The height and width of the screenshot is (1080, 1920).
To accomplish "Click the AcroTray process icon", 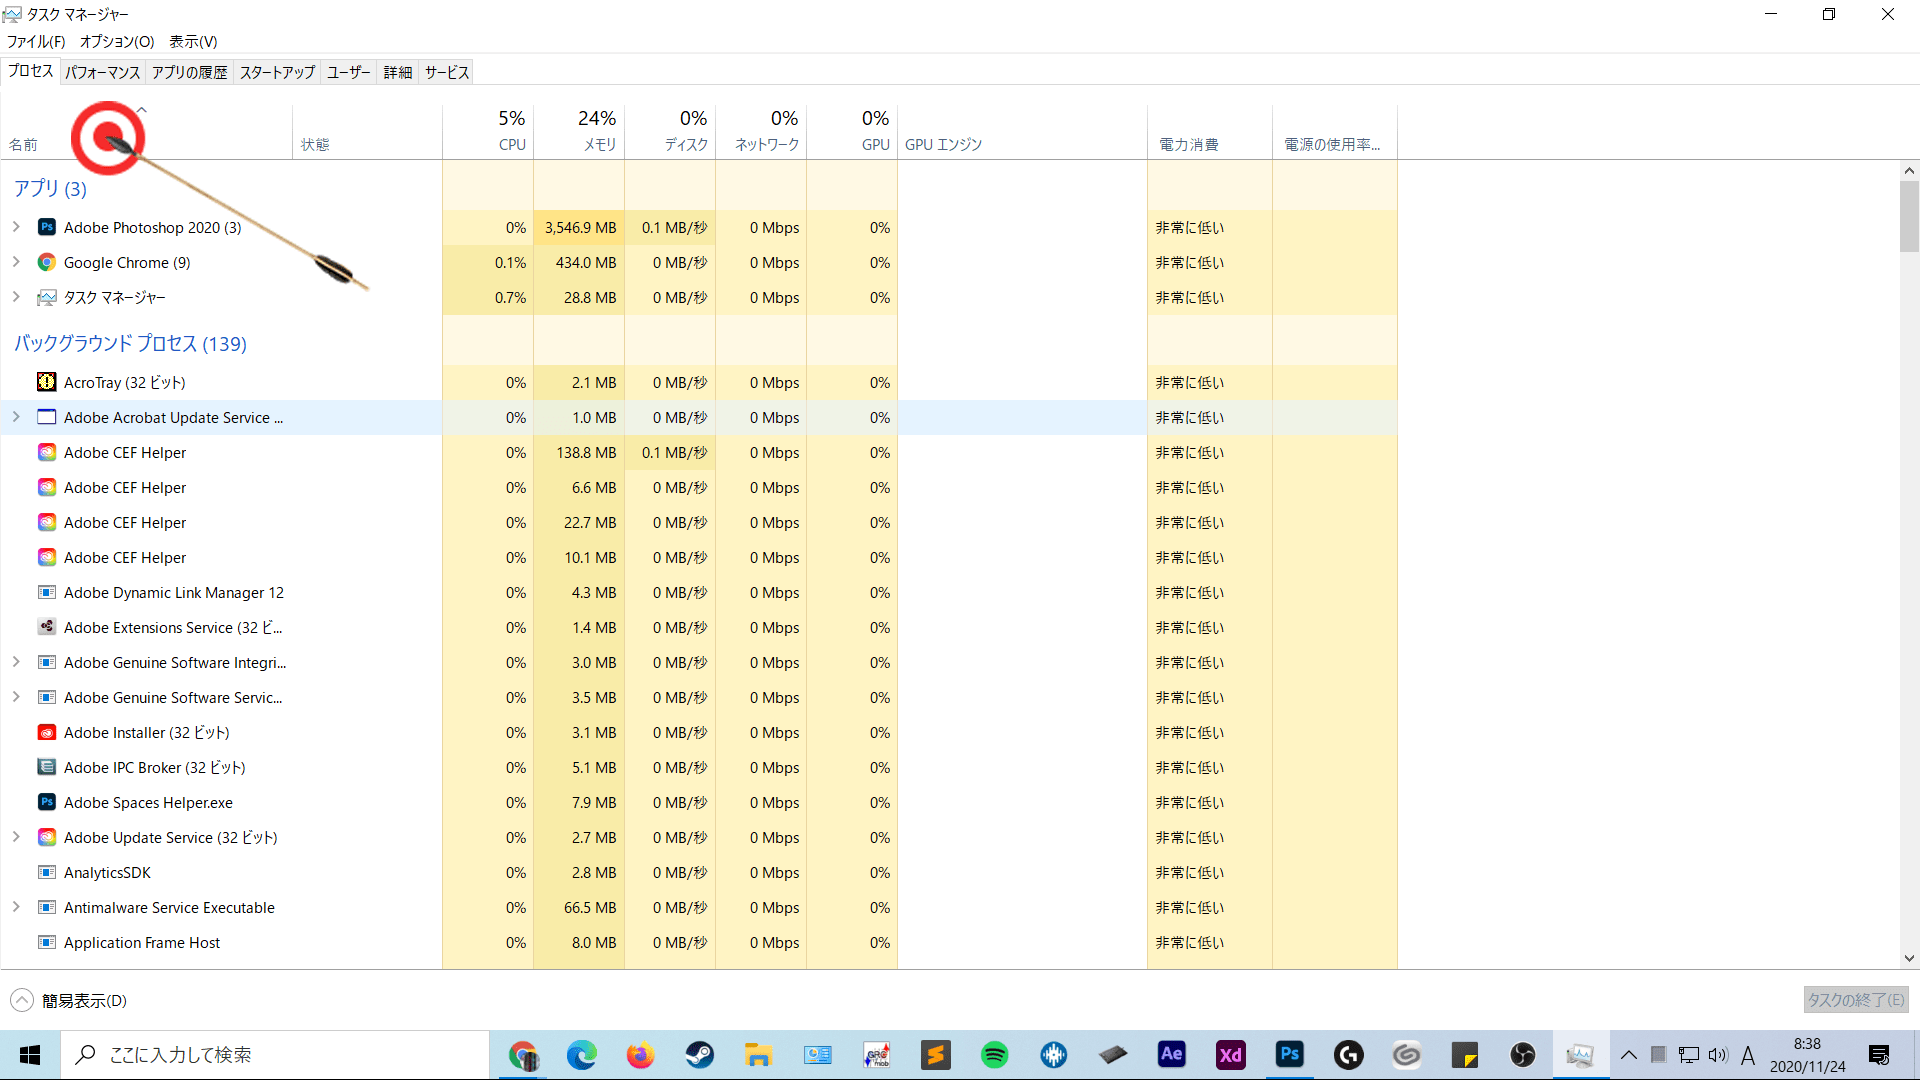I will (47, 382).
